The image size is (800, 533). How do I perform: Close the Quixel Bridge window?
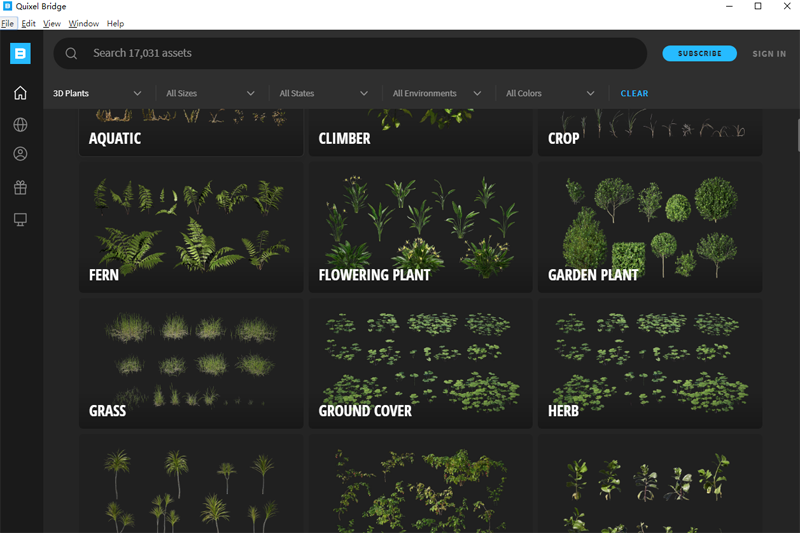787,6
